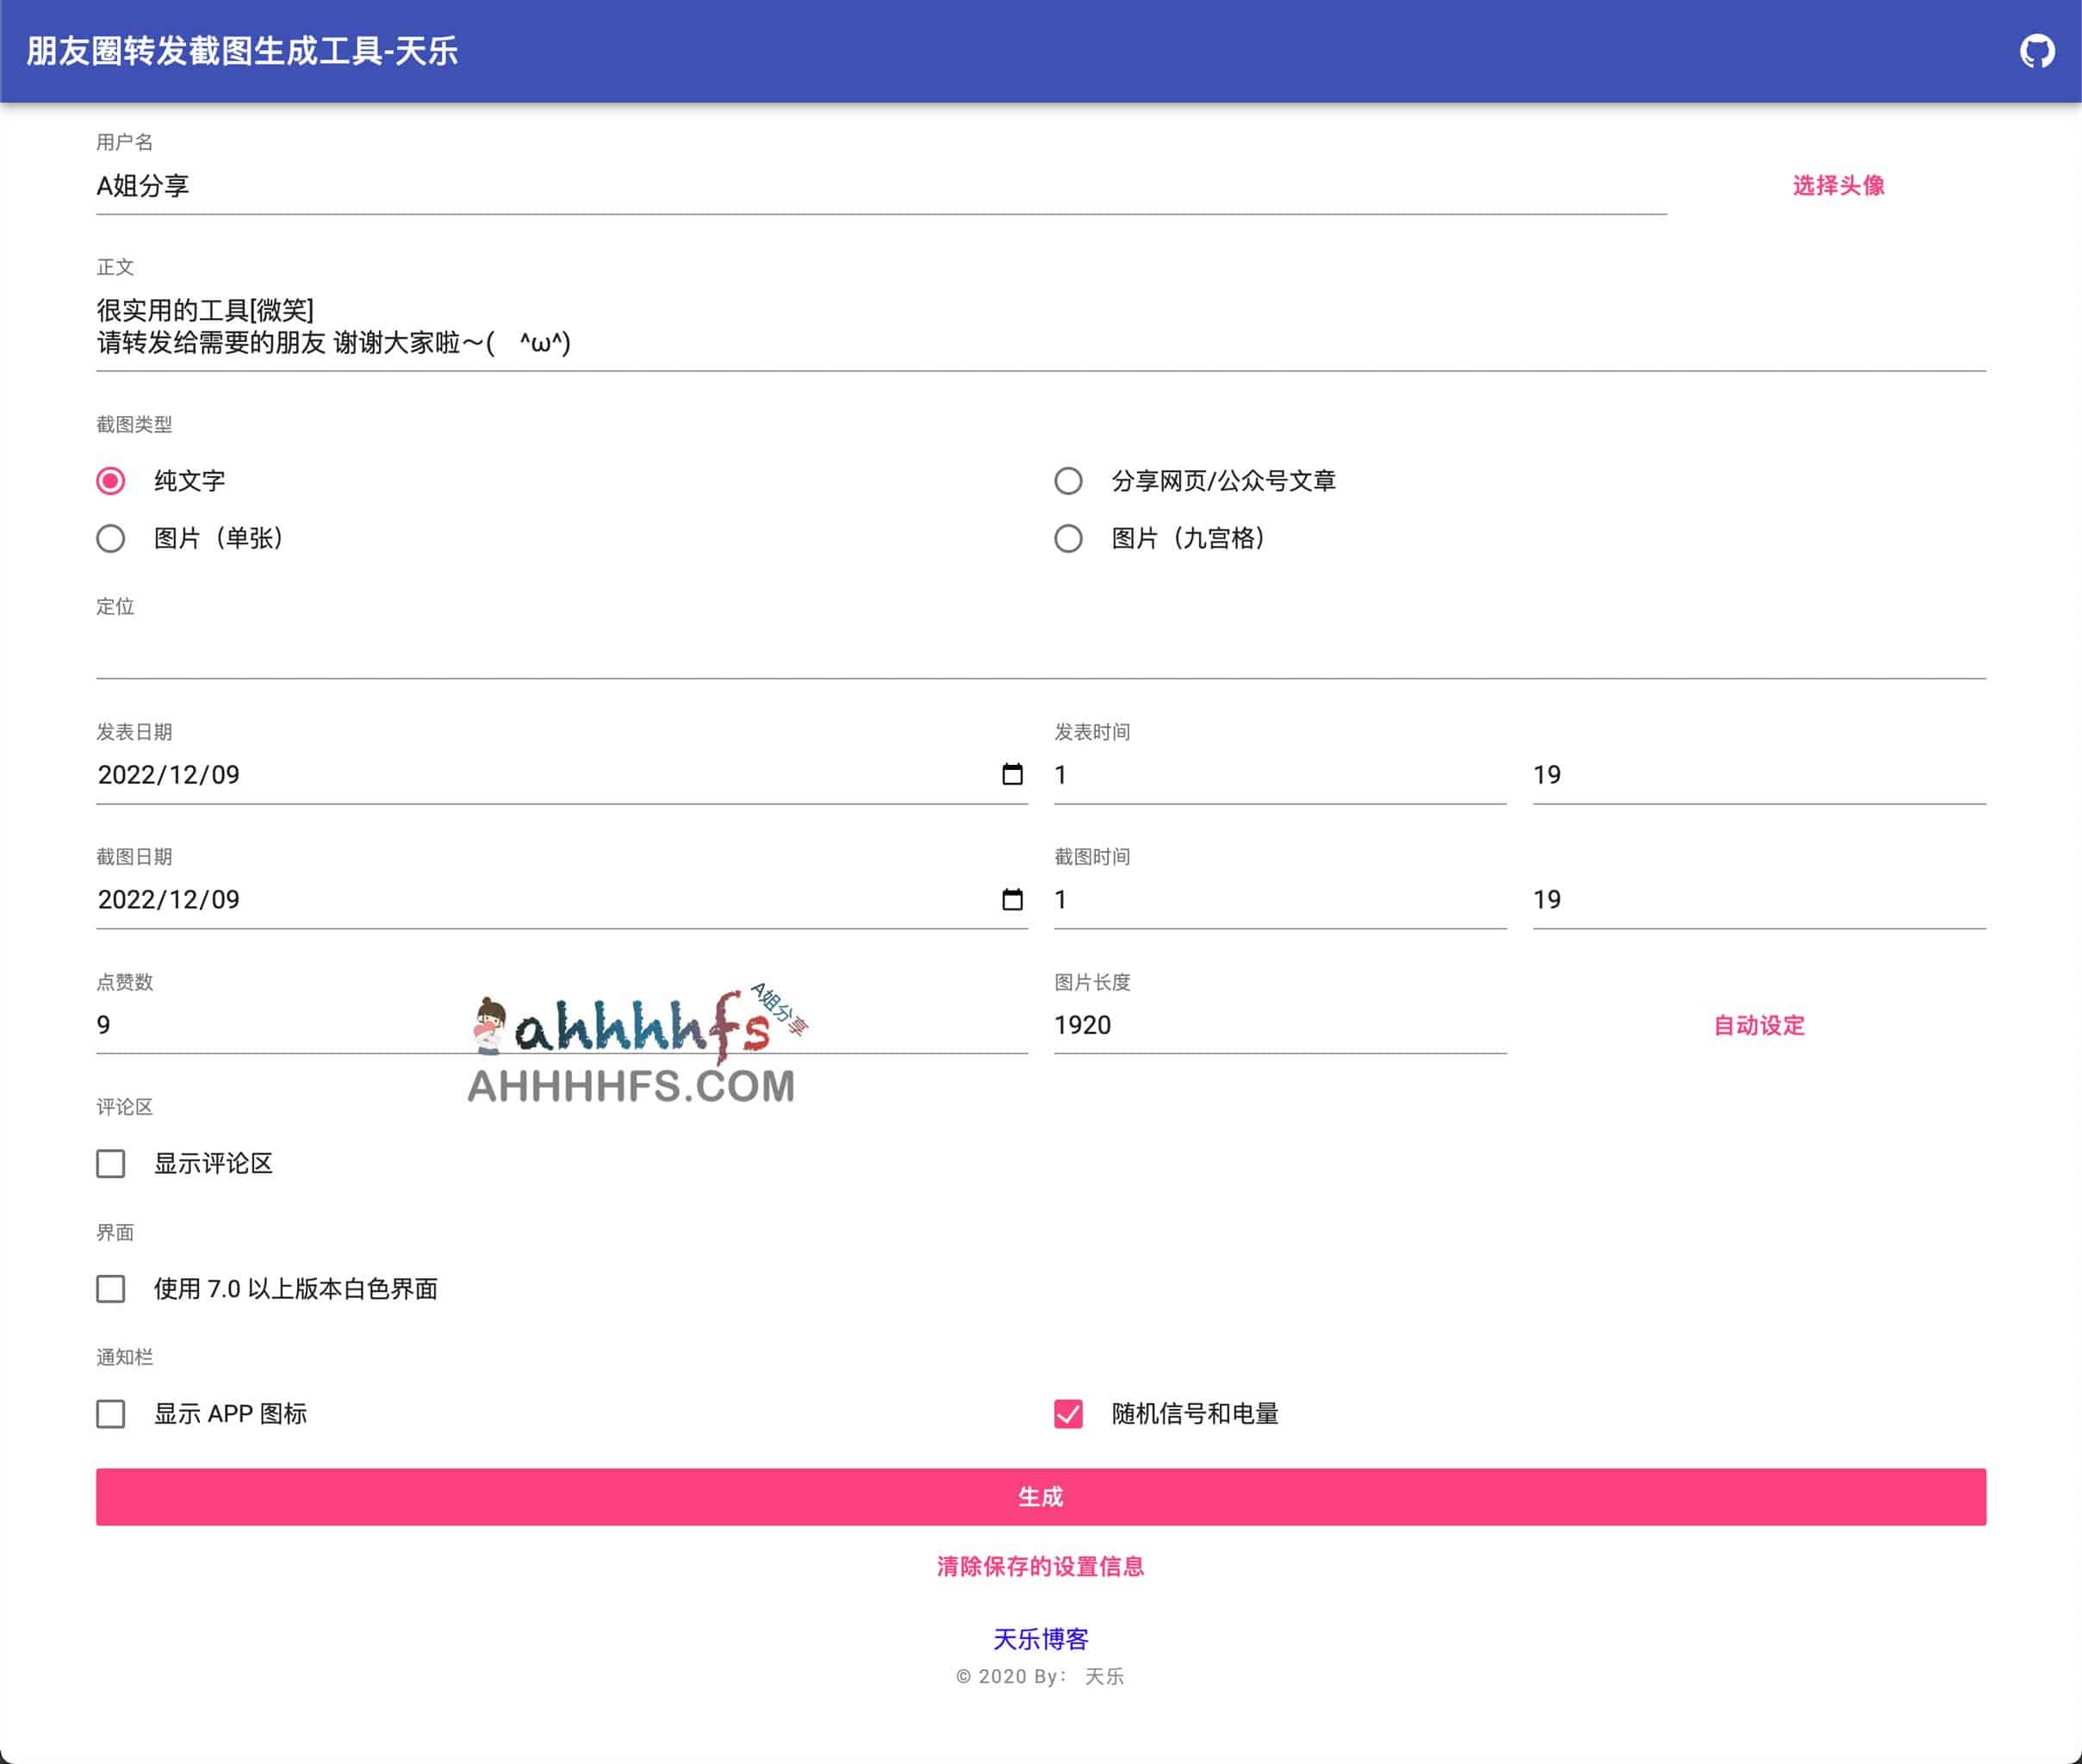Enable 显示评论区 checkbox
The width and height of the screenshot is (2082, 1764).
(x=110, y=1163)
